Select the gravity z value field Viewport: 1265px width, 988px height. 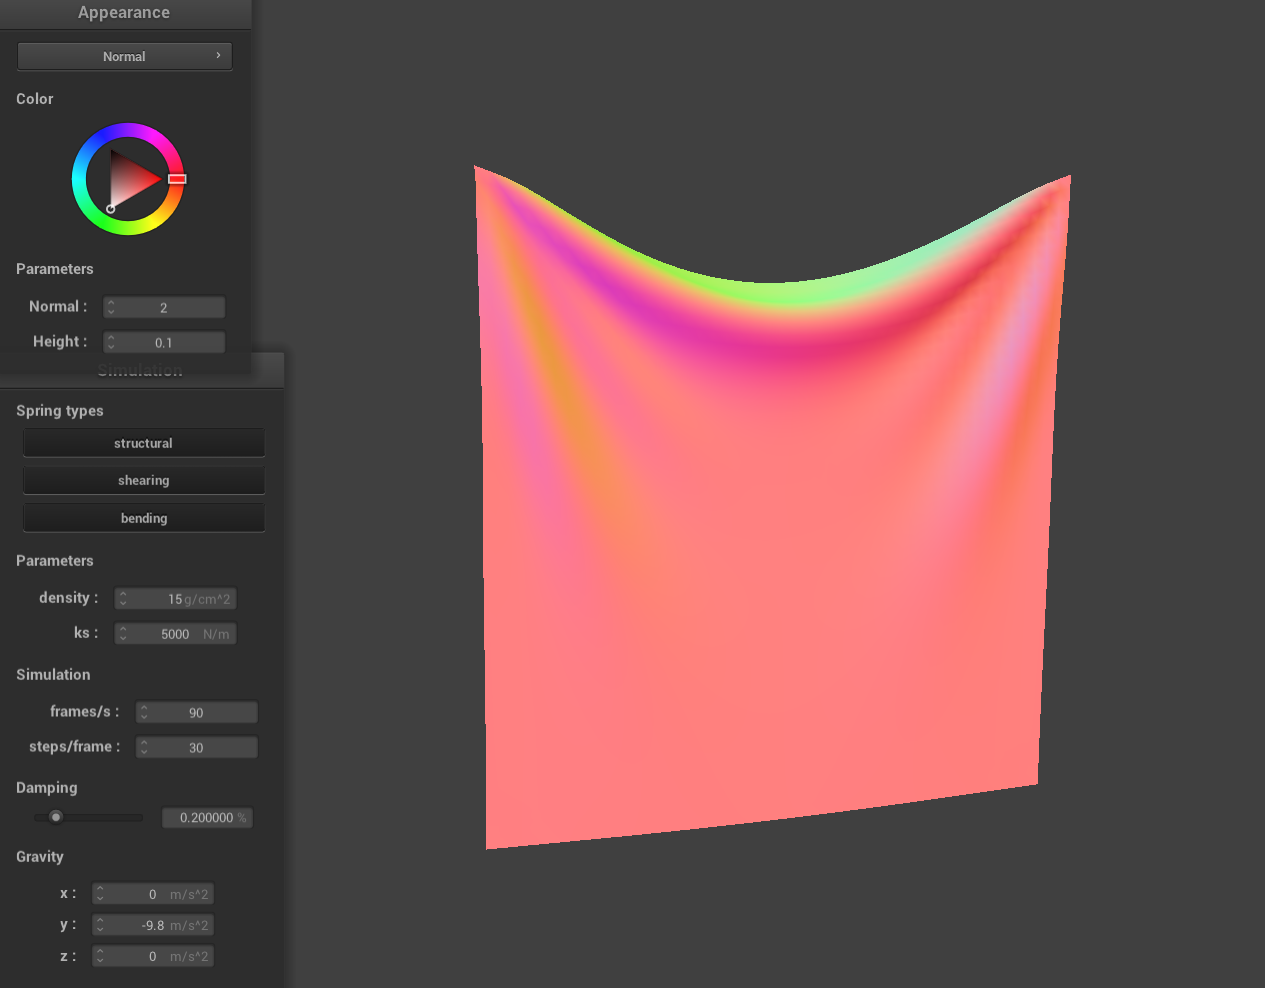[153, 956]
